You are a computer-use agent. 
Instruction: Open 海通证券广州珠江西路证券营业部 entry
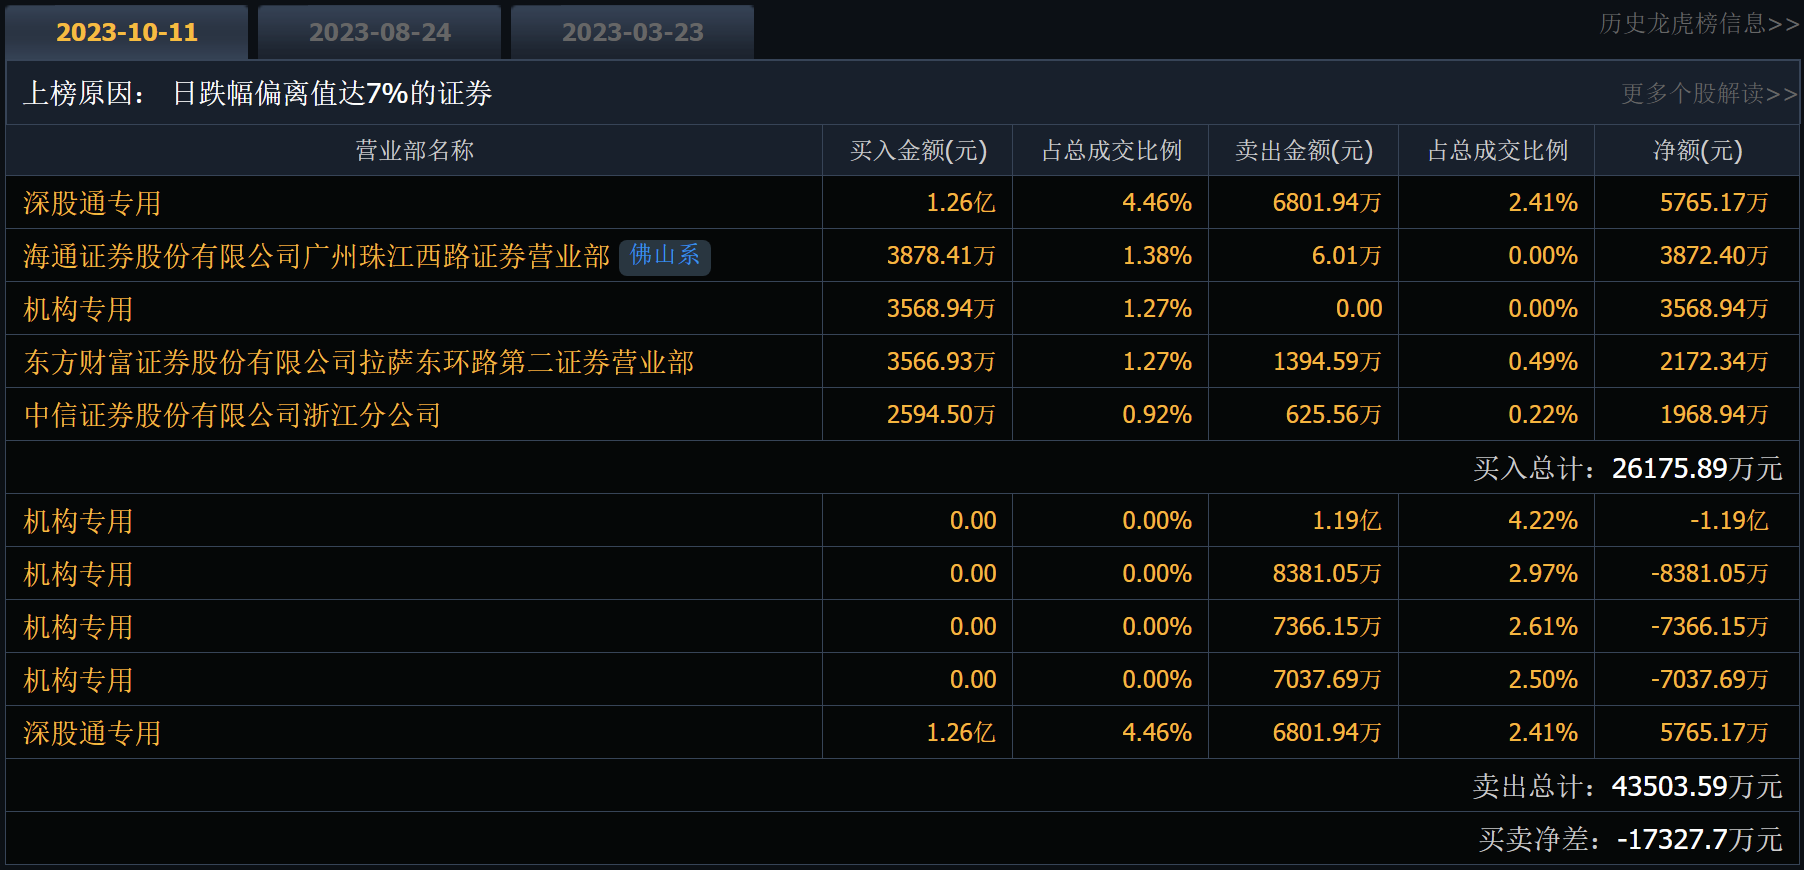316,257
